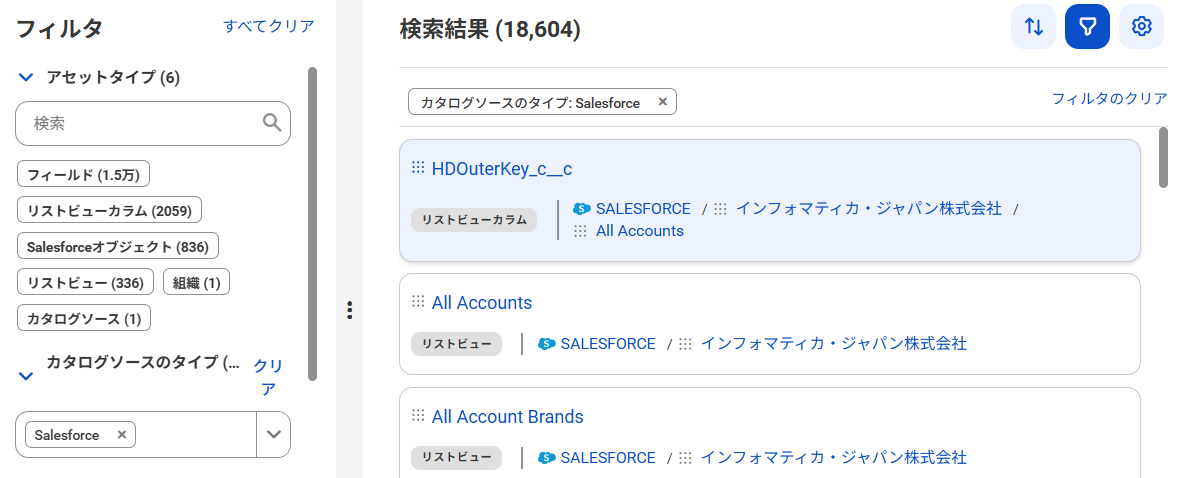Open the catalog source type dropdown arrow
The width and height of the screenshot is (1185, 478).
click(273, 435)
